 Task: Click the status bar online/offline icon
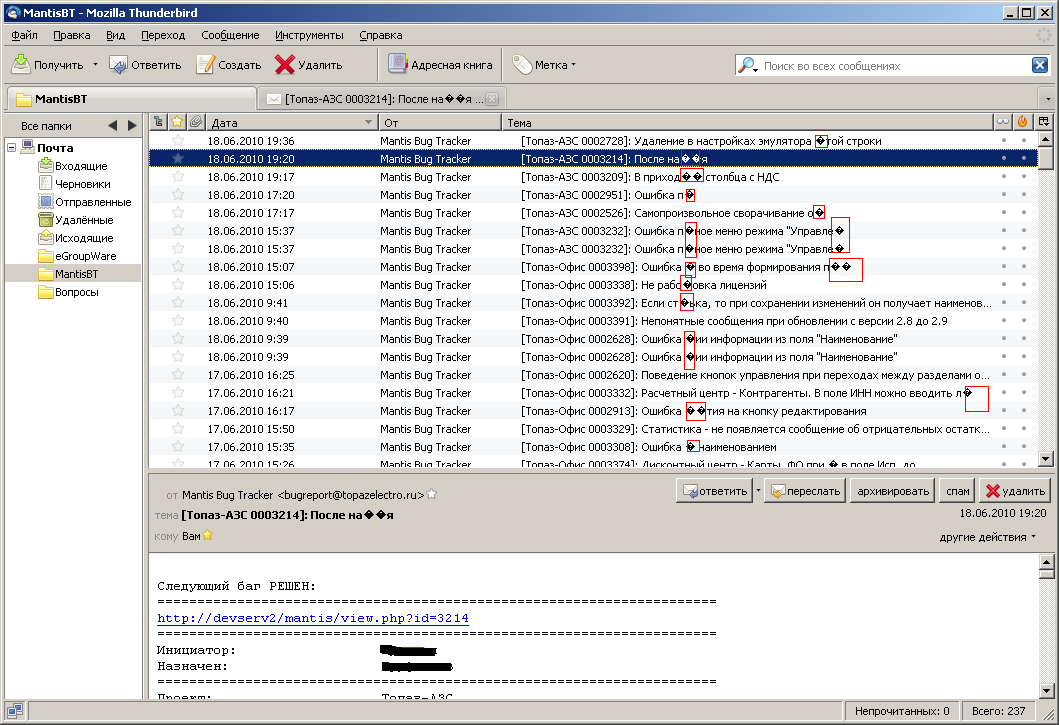tap(15, 710)
